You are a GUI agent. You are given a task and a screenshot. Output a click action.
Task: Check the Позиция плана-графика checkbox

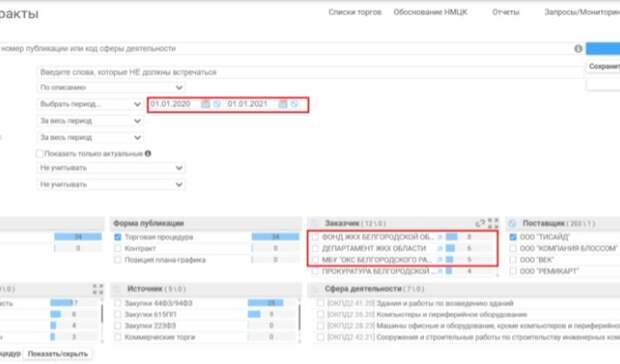tap(117, 260)
